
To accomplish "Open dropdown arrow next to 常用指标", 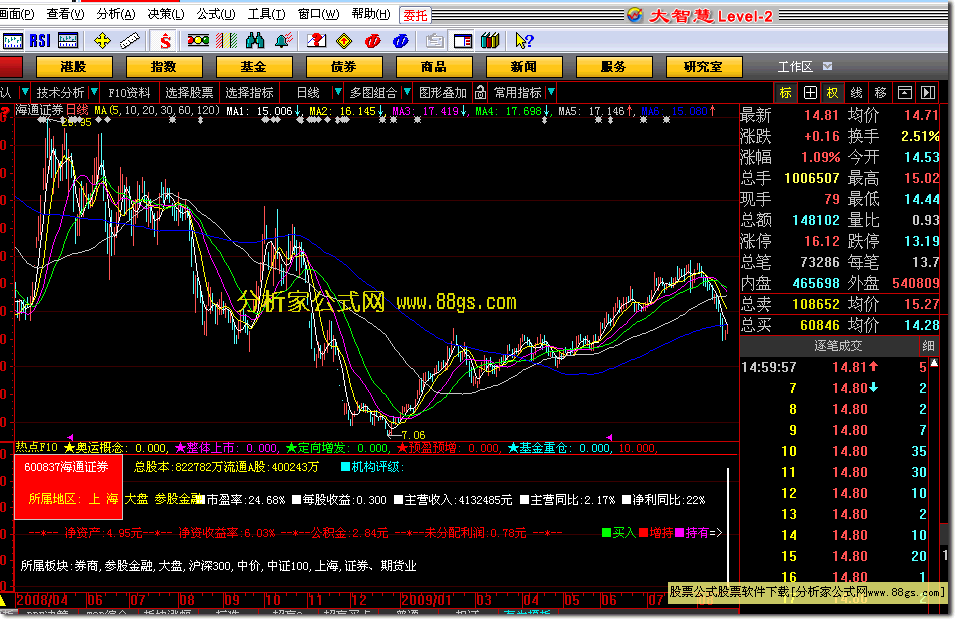I will tap(551, 92).
